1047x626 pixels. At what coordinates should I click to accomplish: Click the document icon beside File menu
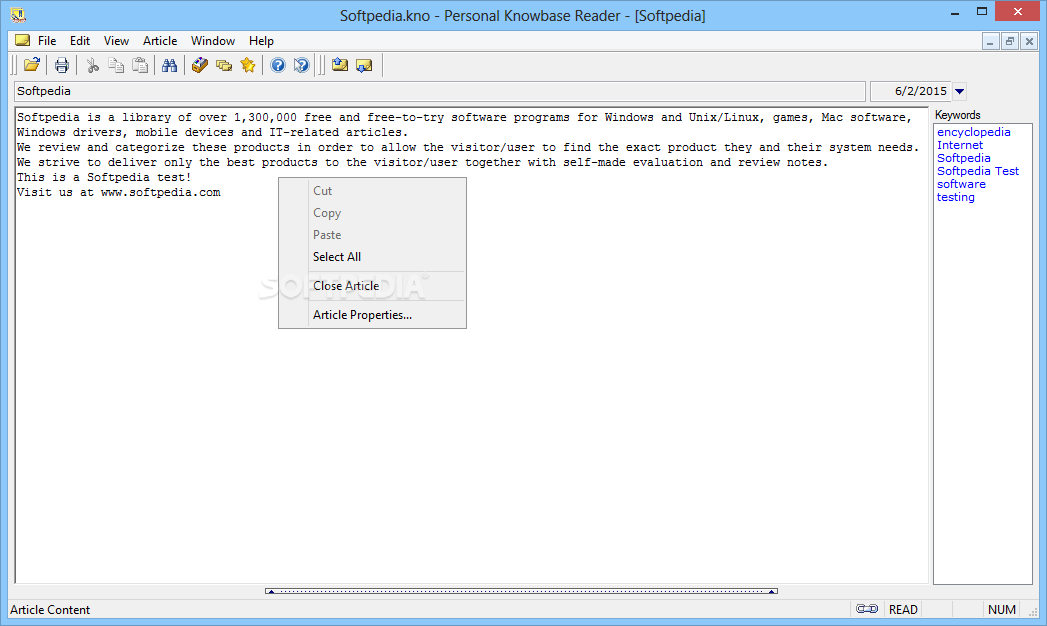pos(23,40)
